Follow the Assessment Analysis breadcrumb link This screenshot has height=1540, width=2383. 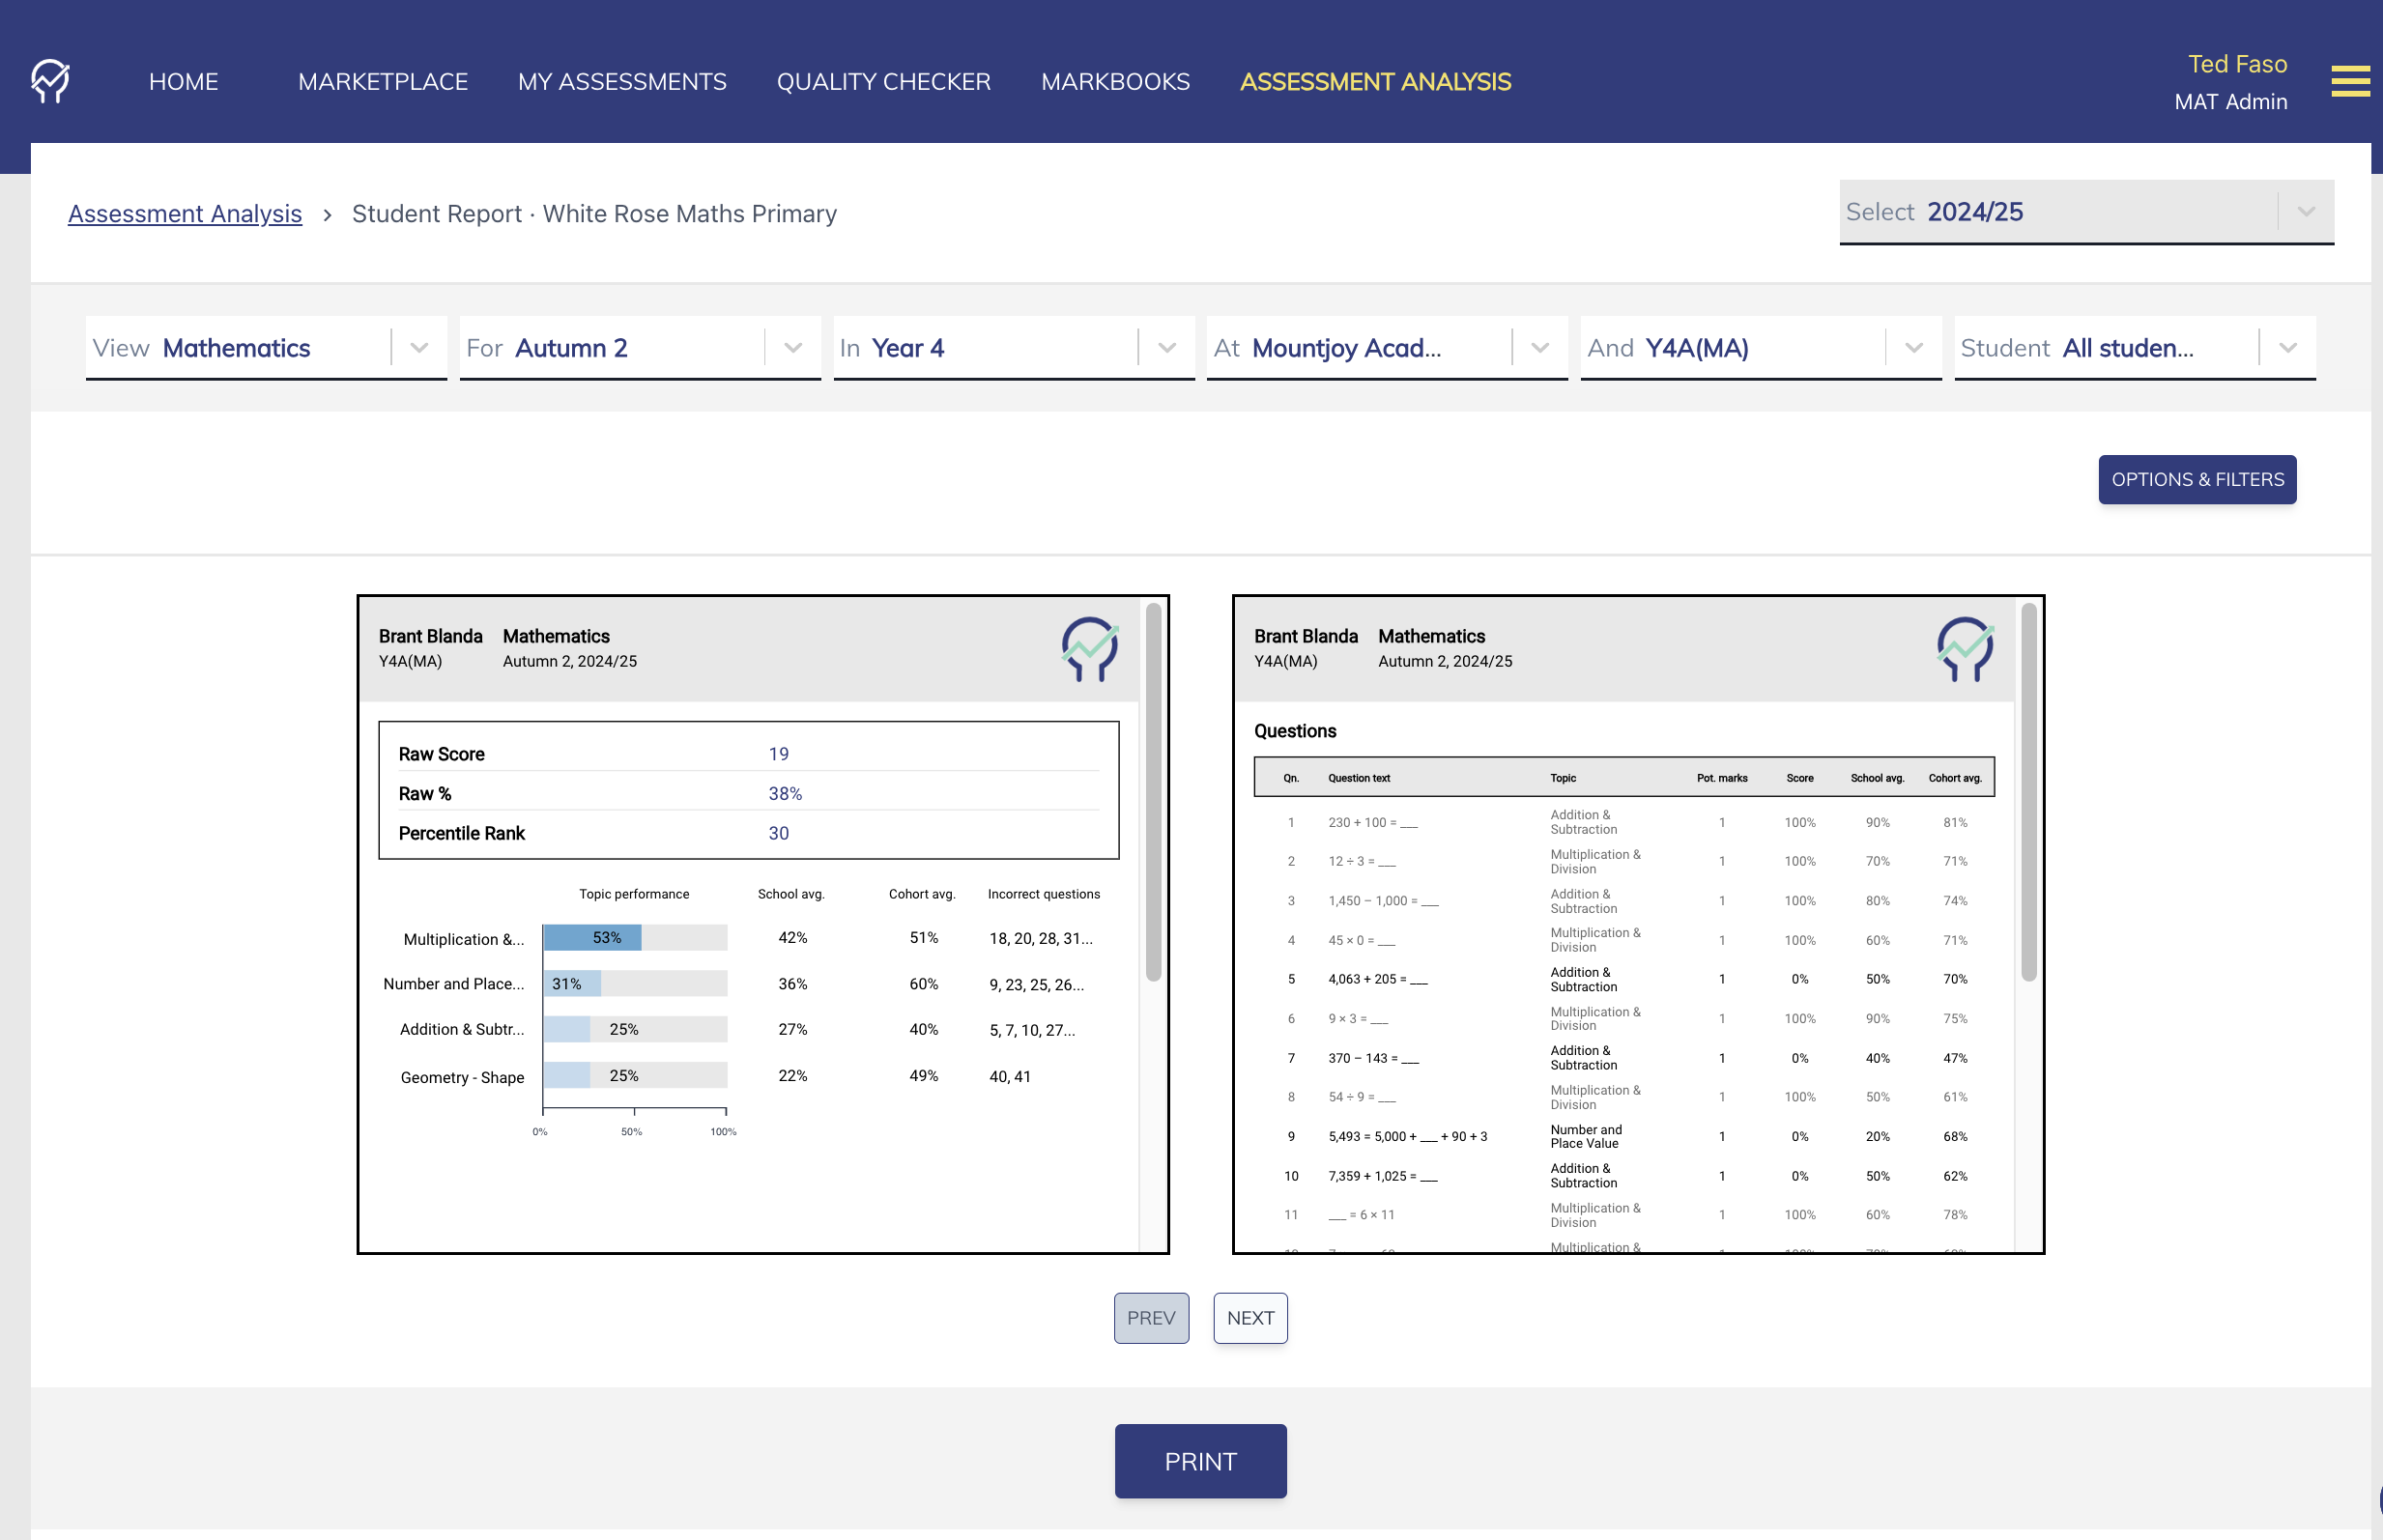click(185, 214)
